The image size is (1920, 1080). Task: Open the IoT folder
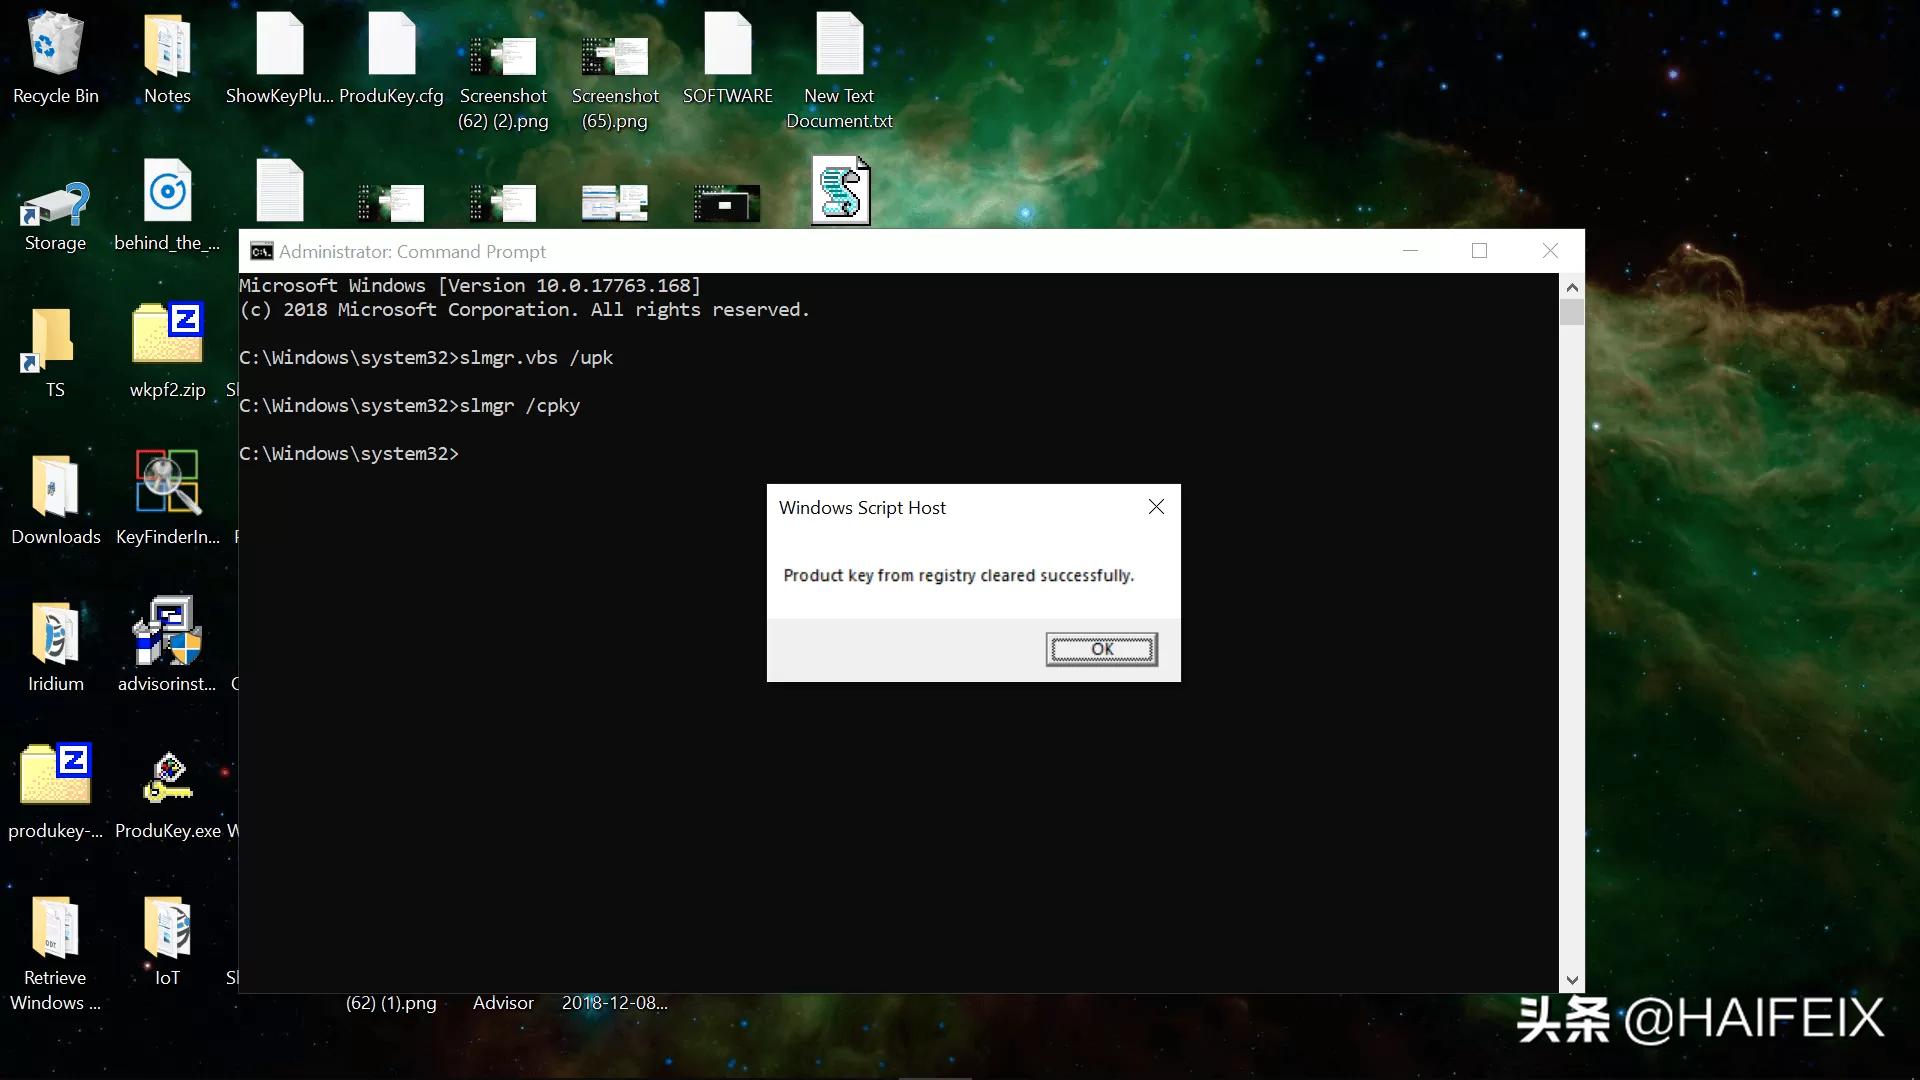[166, 925]
